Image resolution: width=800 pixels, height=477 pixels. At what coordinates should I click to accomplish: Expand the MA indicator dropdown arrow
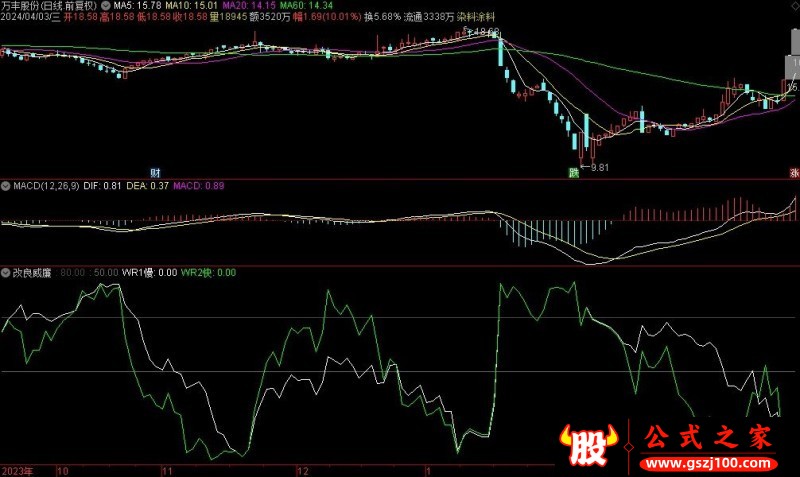tap(107, 6)
